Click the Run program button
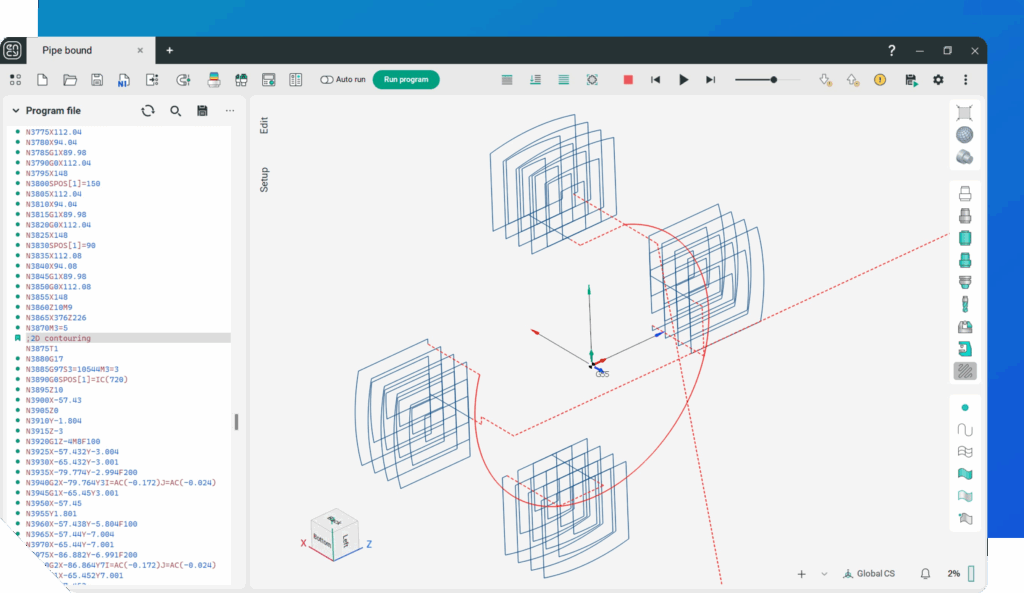1024x593 pixels. click(x=406, y=80)
